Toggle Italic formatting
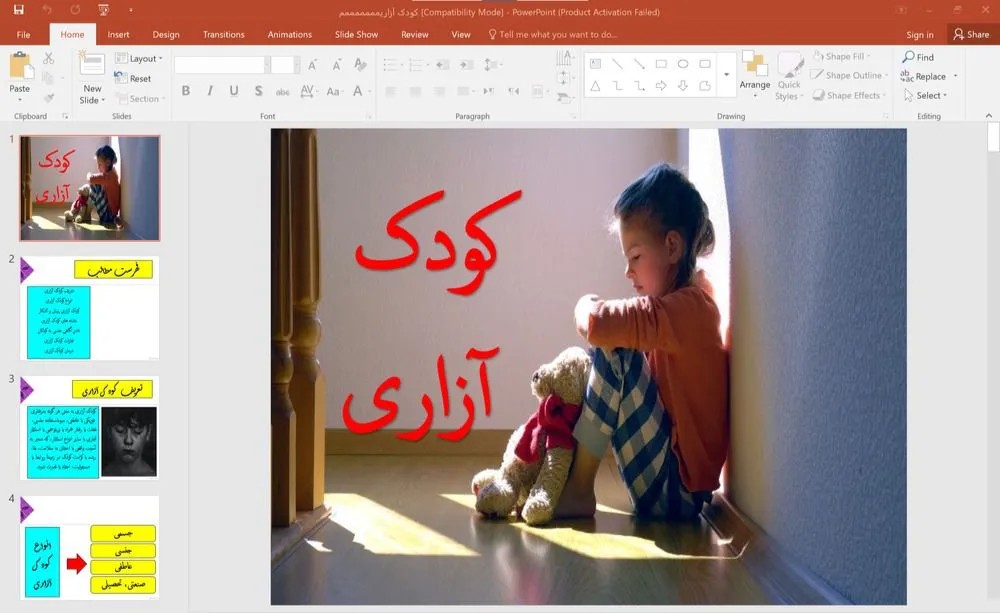The height and width of the screenshot is (613, 1000). click(x=210, y=91)
